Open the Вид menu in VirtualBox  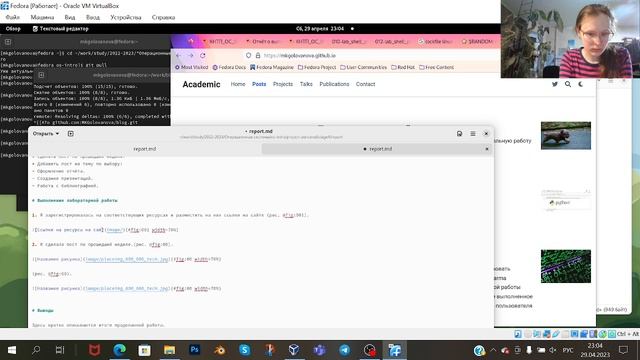click(69, 18)
